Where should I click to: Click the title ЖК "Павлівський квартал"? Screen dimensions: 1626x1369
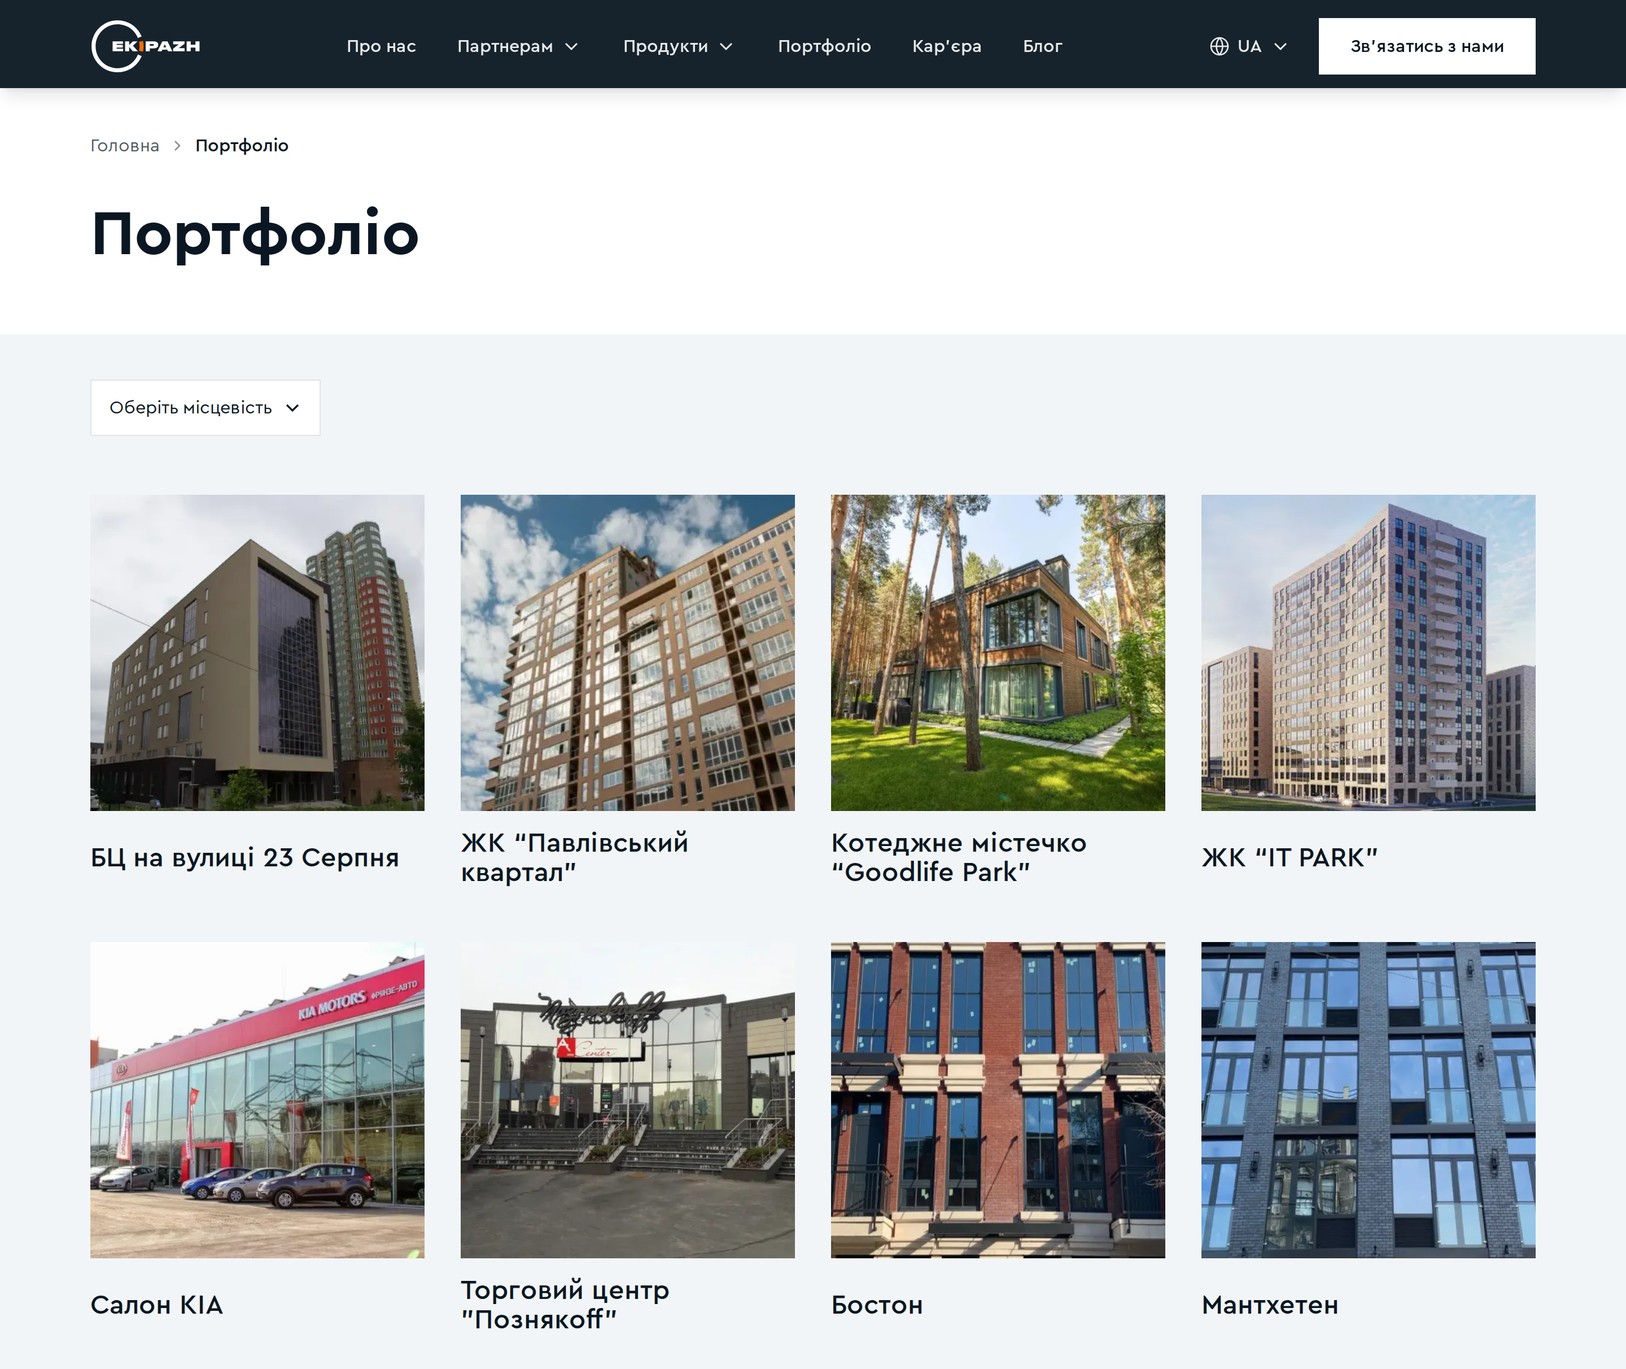click(575, 858)
